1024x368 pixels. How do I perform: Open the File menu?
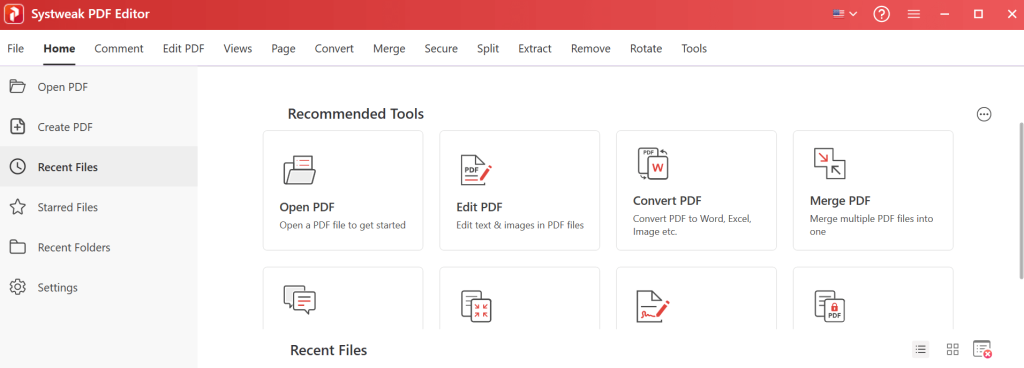16,48
